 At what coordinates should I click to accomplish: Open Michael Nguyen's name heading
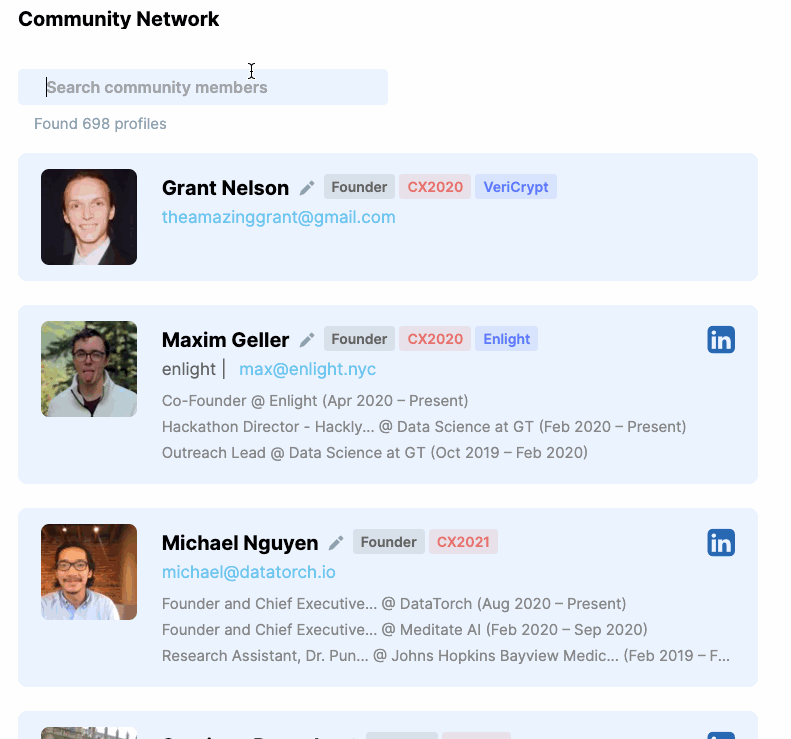click(x=240, y=543)
